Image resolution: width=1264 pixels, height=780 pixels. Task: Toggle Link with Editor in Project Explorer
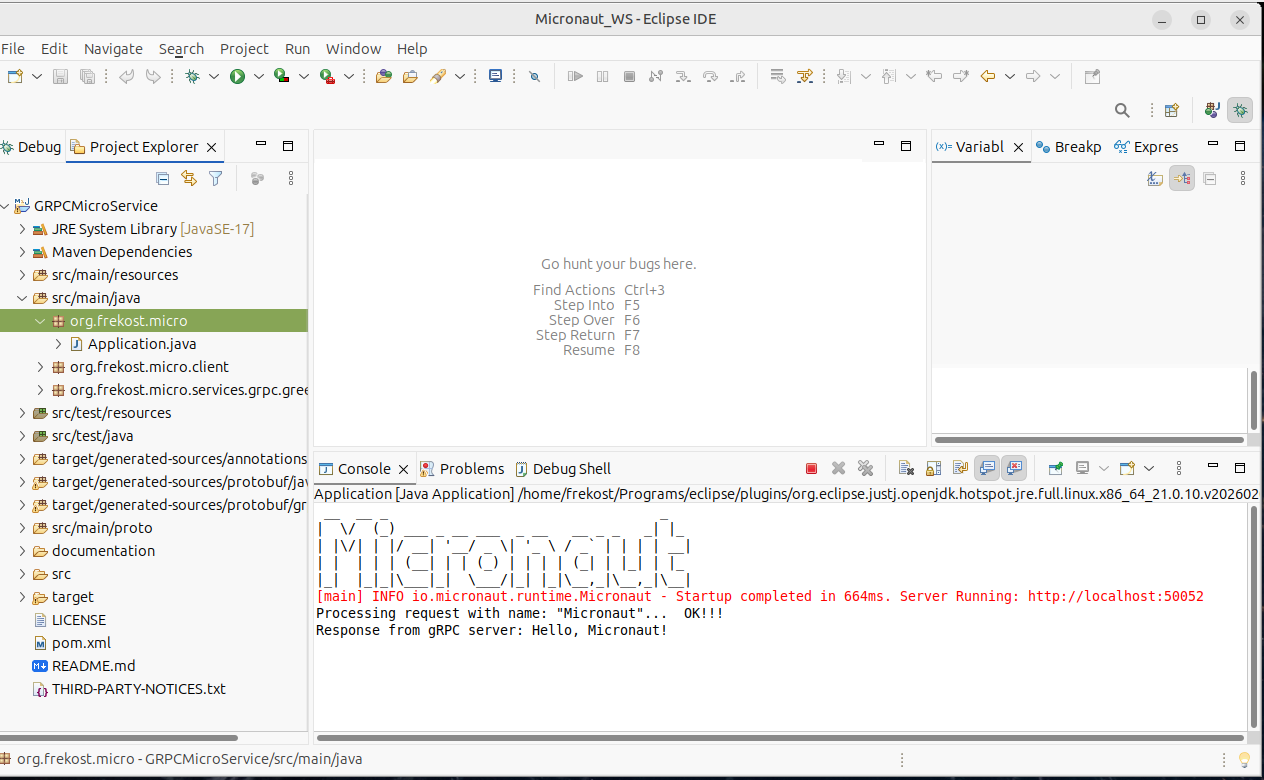(189, 178)
